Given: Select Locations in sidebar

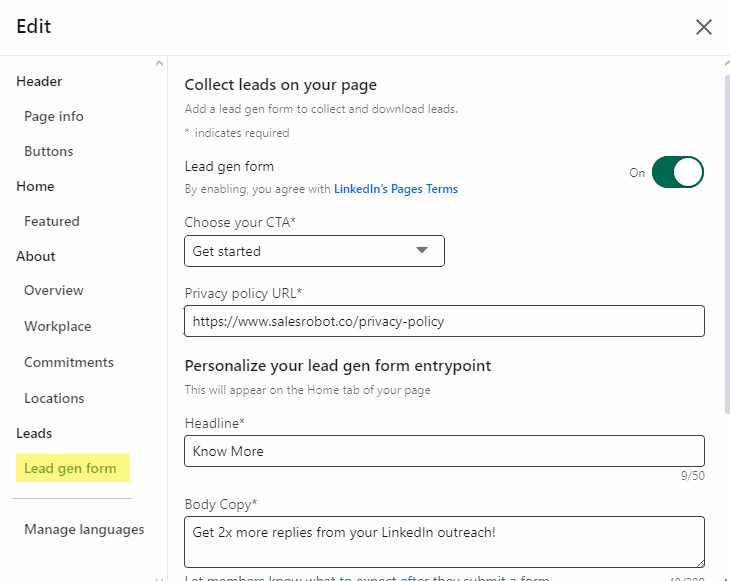Looking at the screenshot, I should click(x=54, y=399).
